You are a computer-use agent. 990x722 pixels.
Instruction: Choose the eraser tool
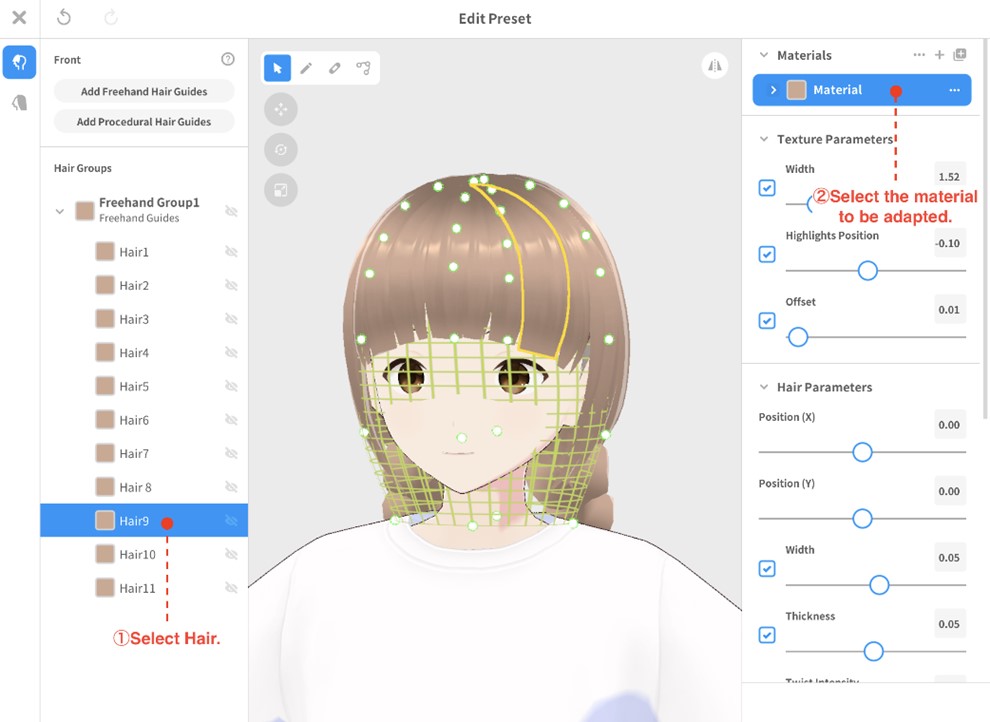click(334, 68)
